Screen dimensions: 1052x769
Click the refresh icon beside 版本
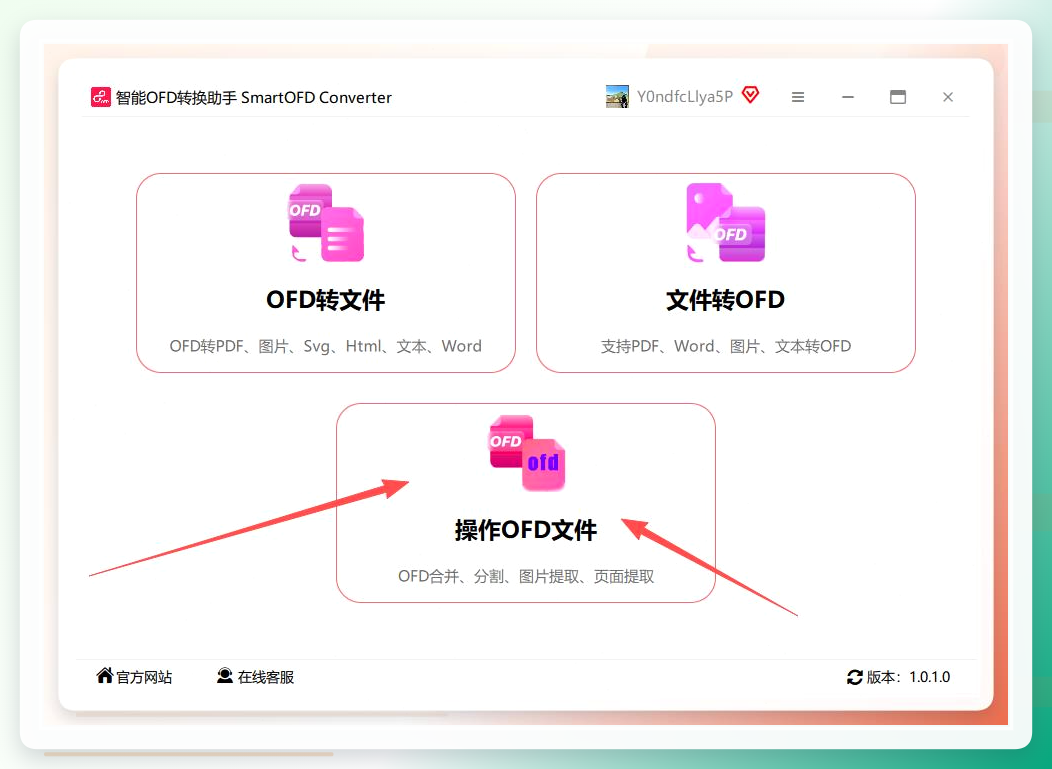point(855,677)
